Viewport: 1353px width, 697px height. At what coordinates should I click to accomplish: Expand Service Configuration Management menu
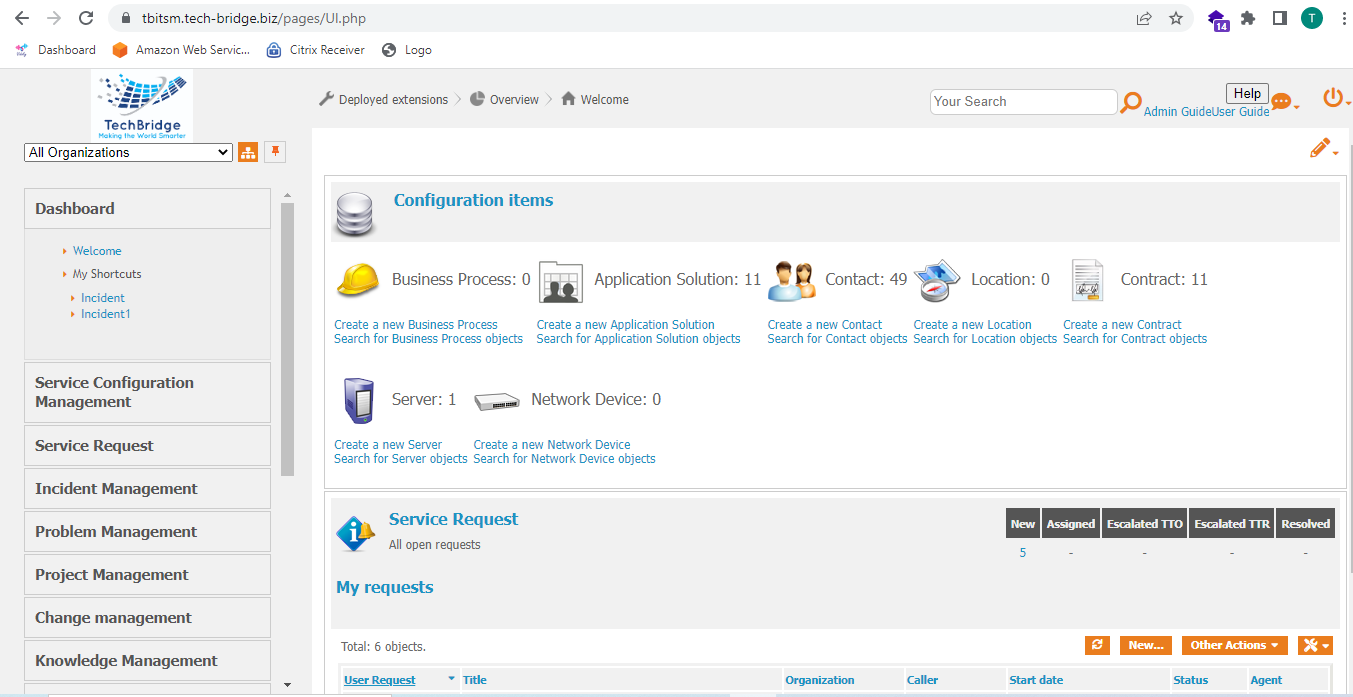(x=147, y=392)
